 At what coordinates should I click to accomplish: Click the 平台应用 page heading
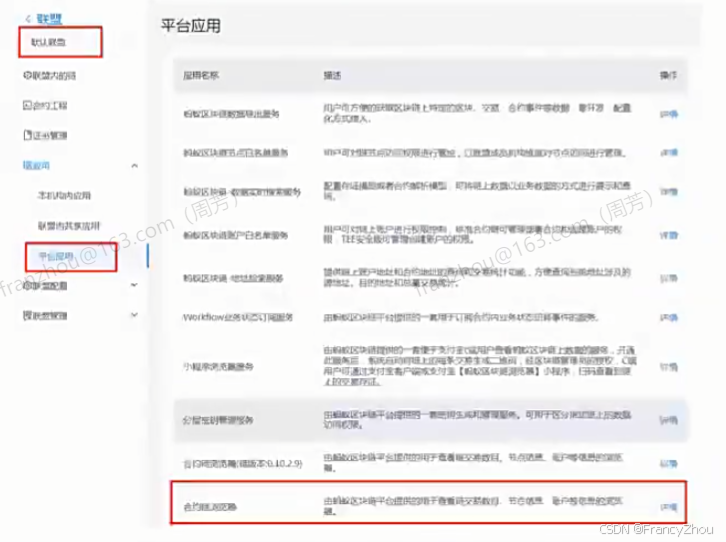click(x=191, y=26)
